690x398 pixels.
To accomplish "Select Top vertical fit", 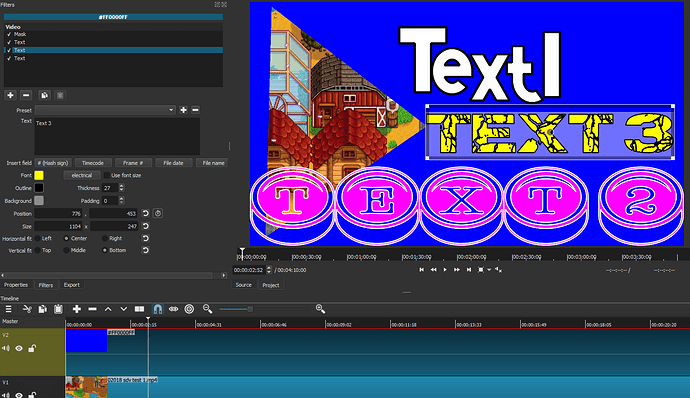I will [x=38, y=250].
